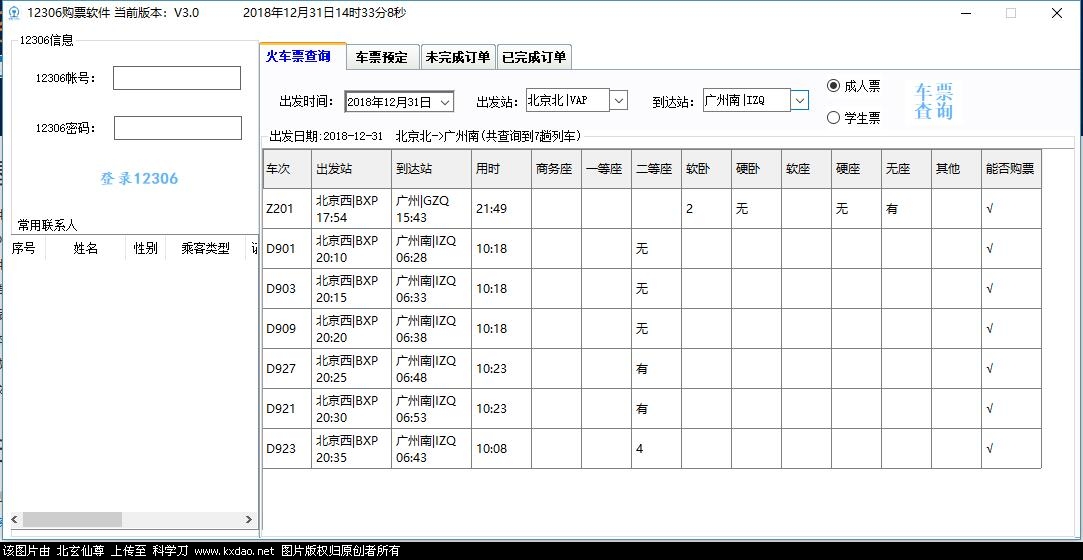The image size is (1083, 560).
Task: Click the √ purchasable mark for D923
Action: pos(1010,449)
